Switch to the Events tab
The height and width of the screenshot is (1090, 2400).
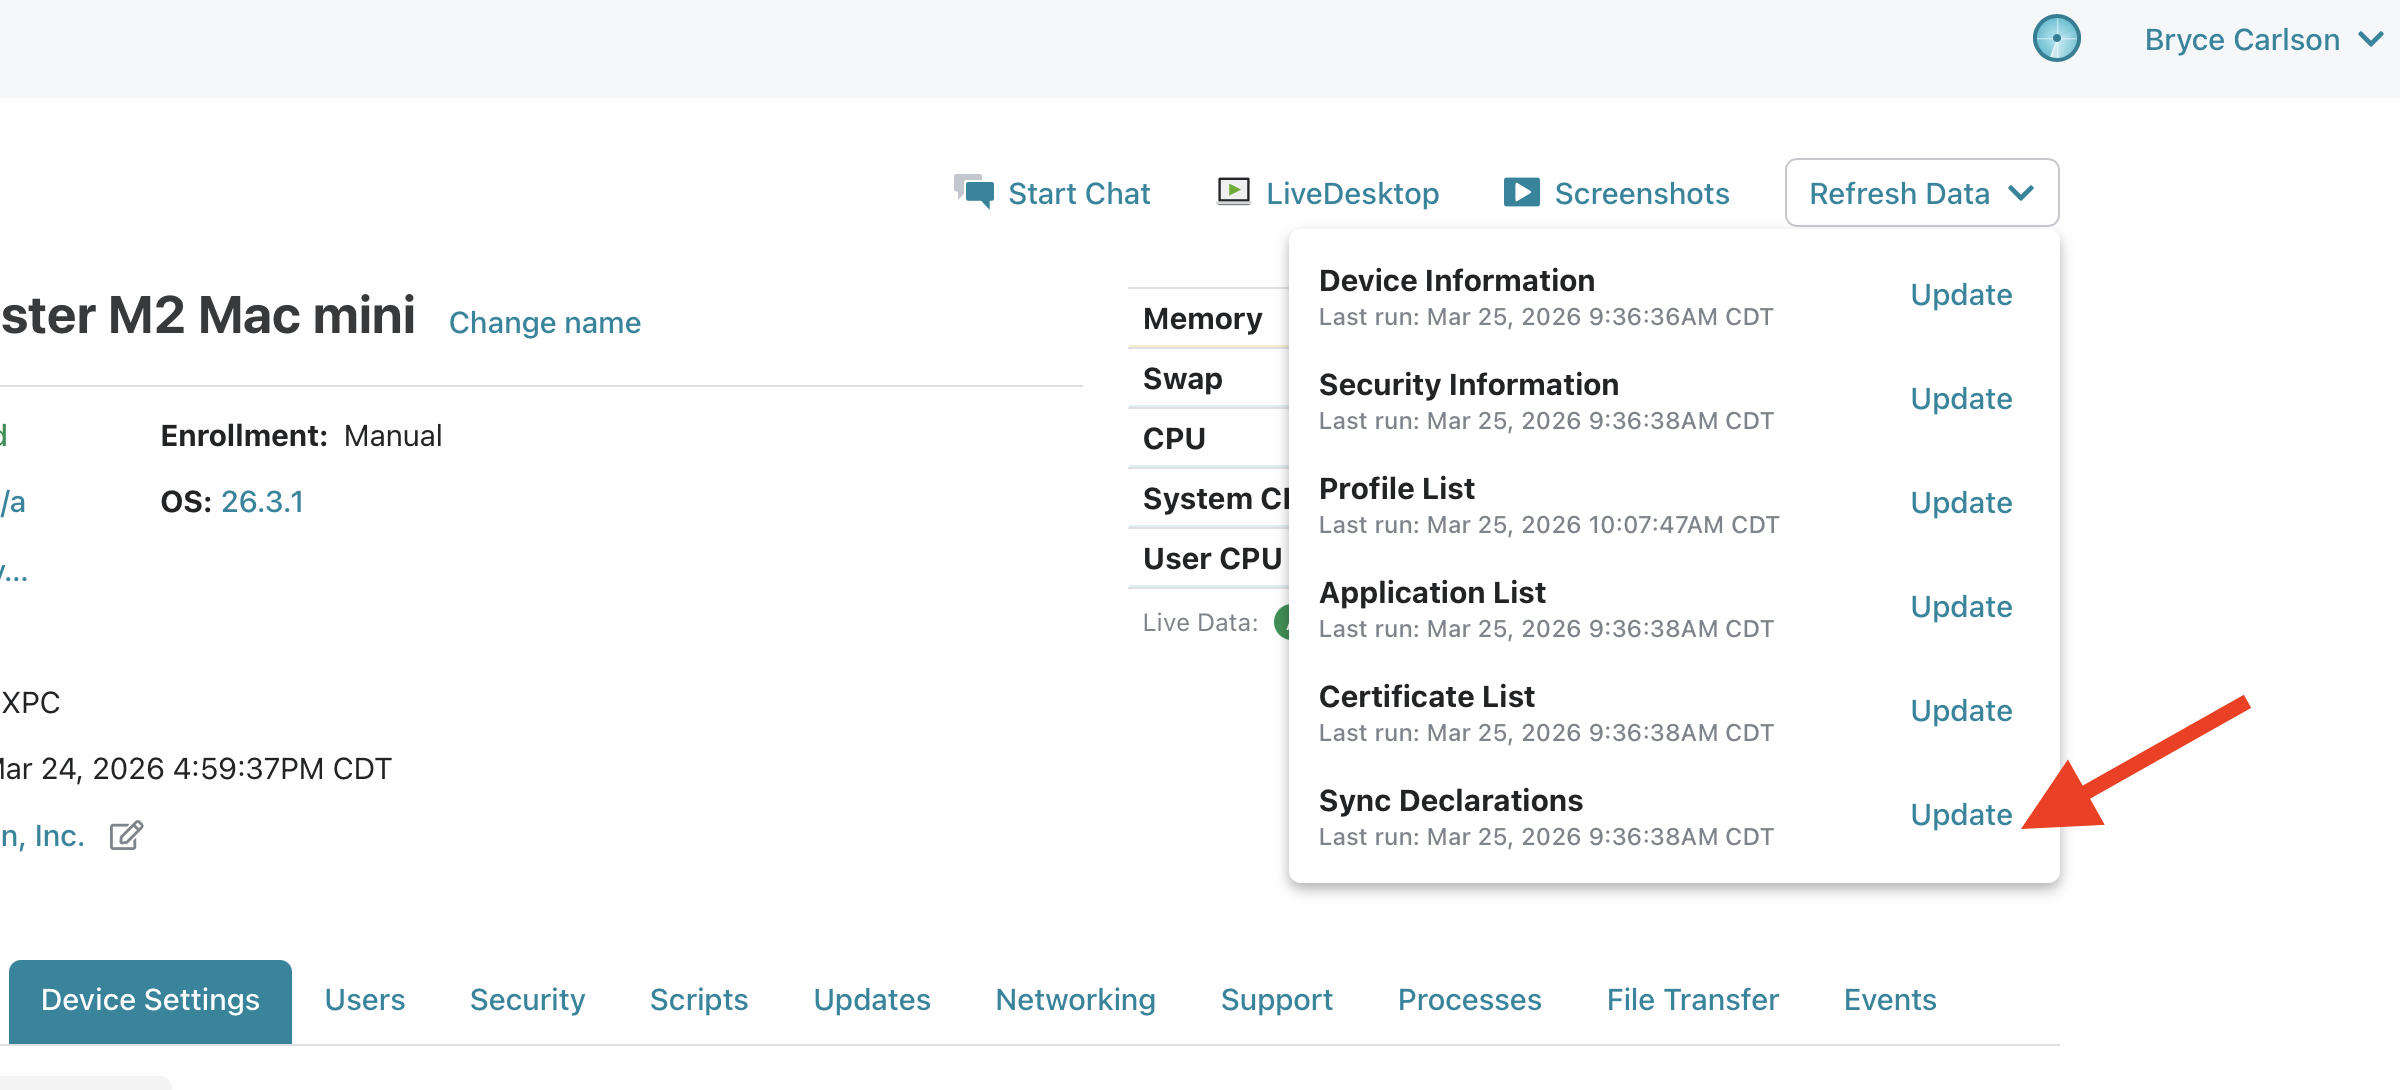tap(1890, 1000)
